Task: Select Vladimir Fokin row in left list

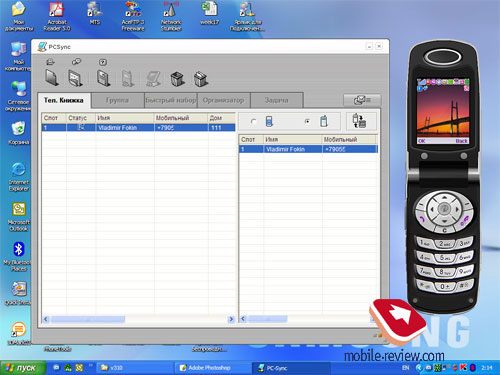Action: (138, 128)
